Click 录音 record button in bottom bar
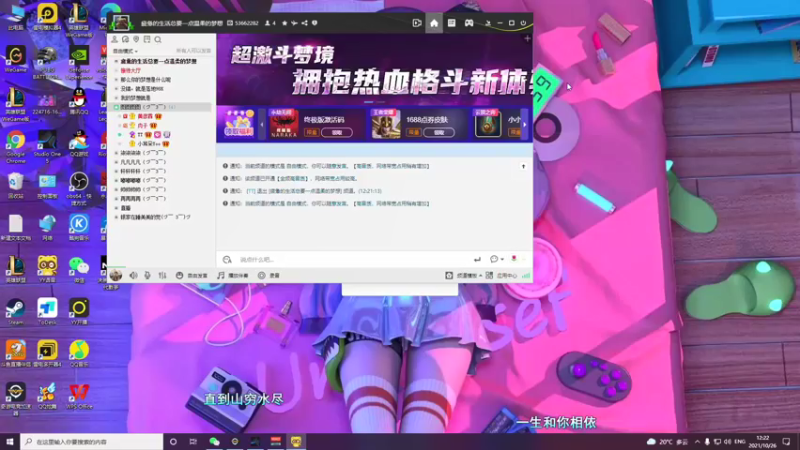The width and height of the screenshot is (800, 450). [x=269, y=276]
